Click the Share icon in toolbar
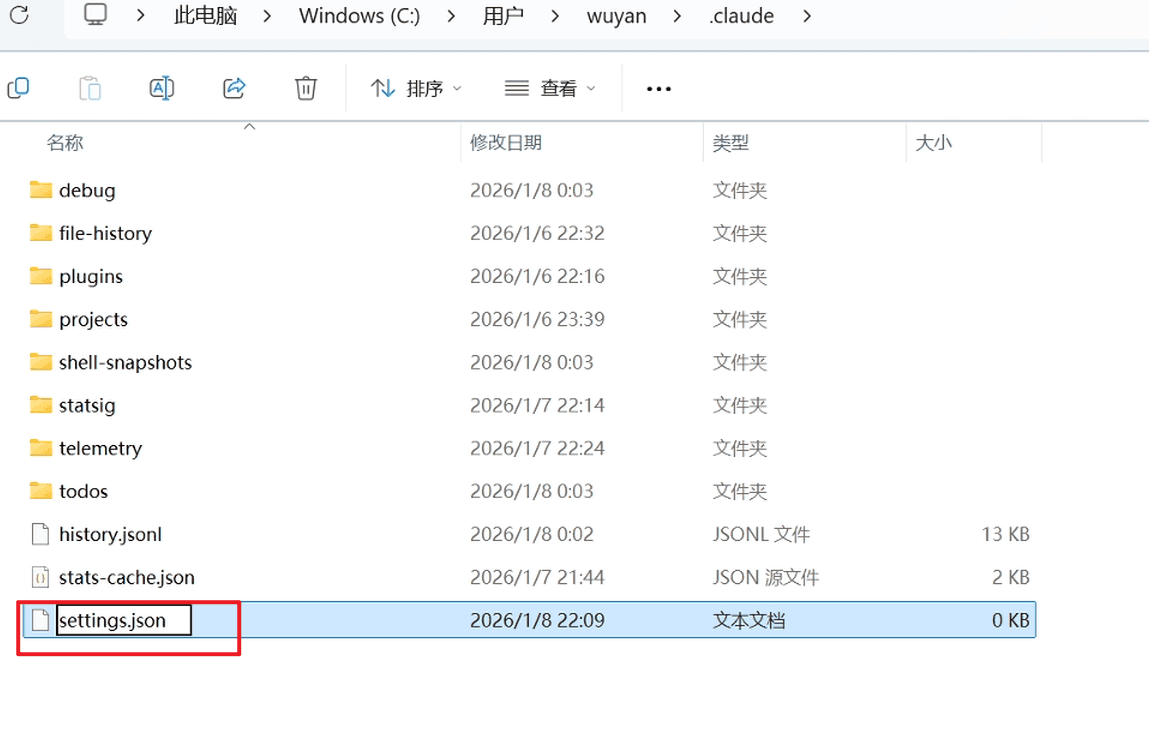This screenshot has width=1149, height=741. coord(234,88)
